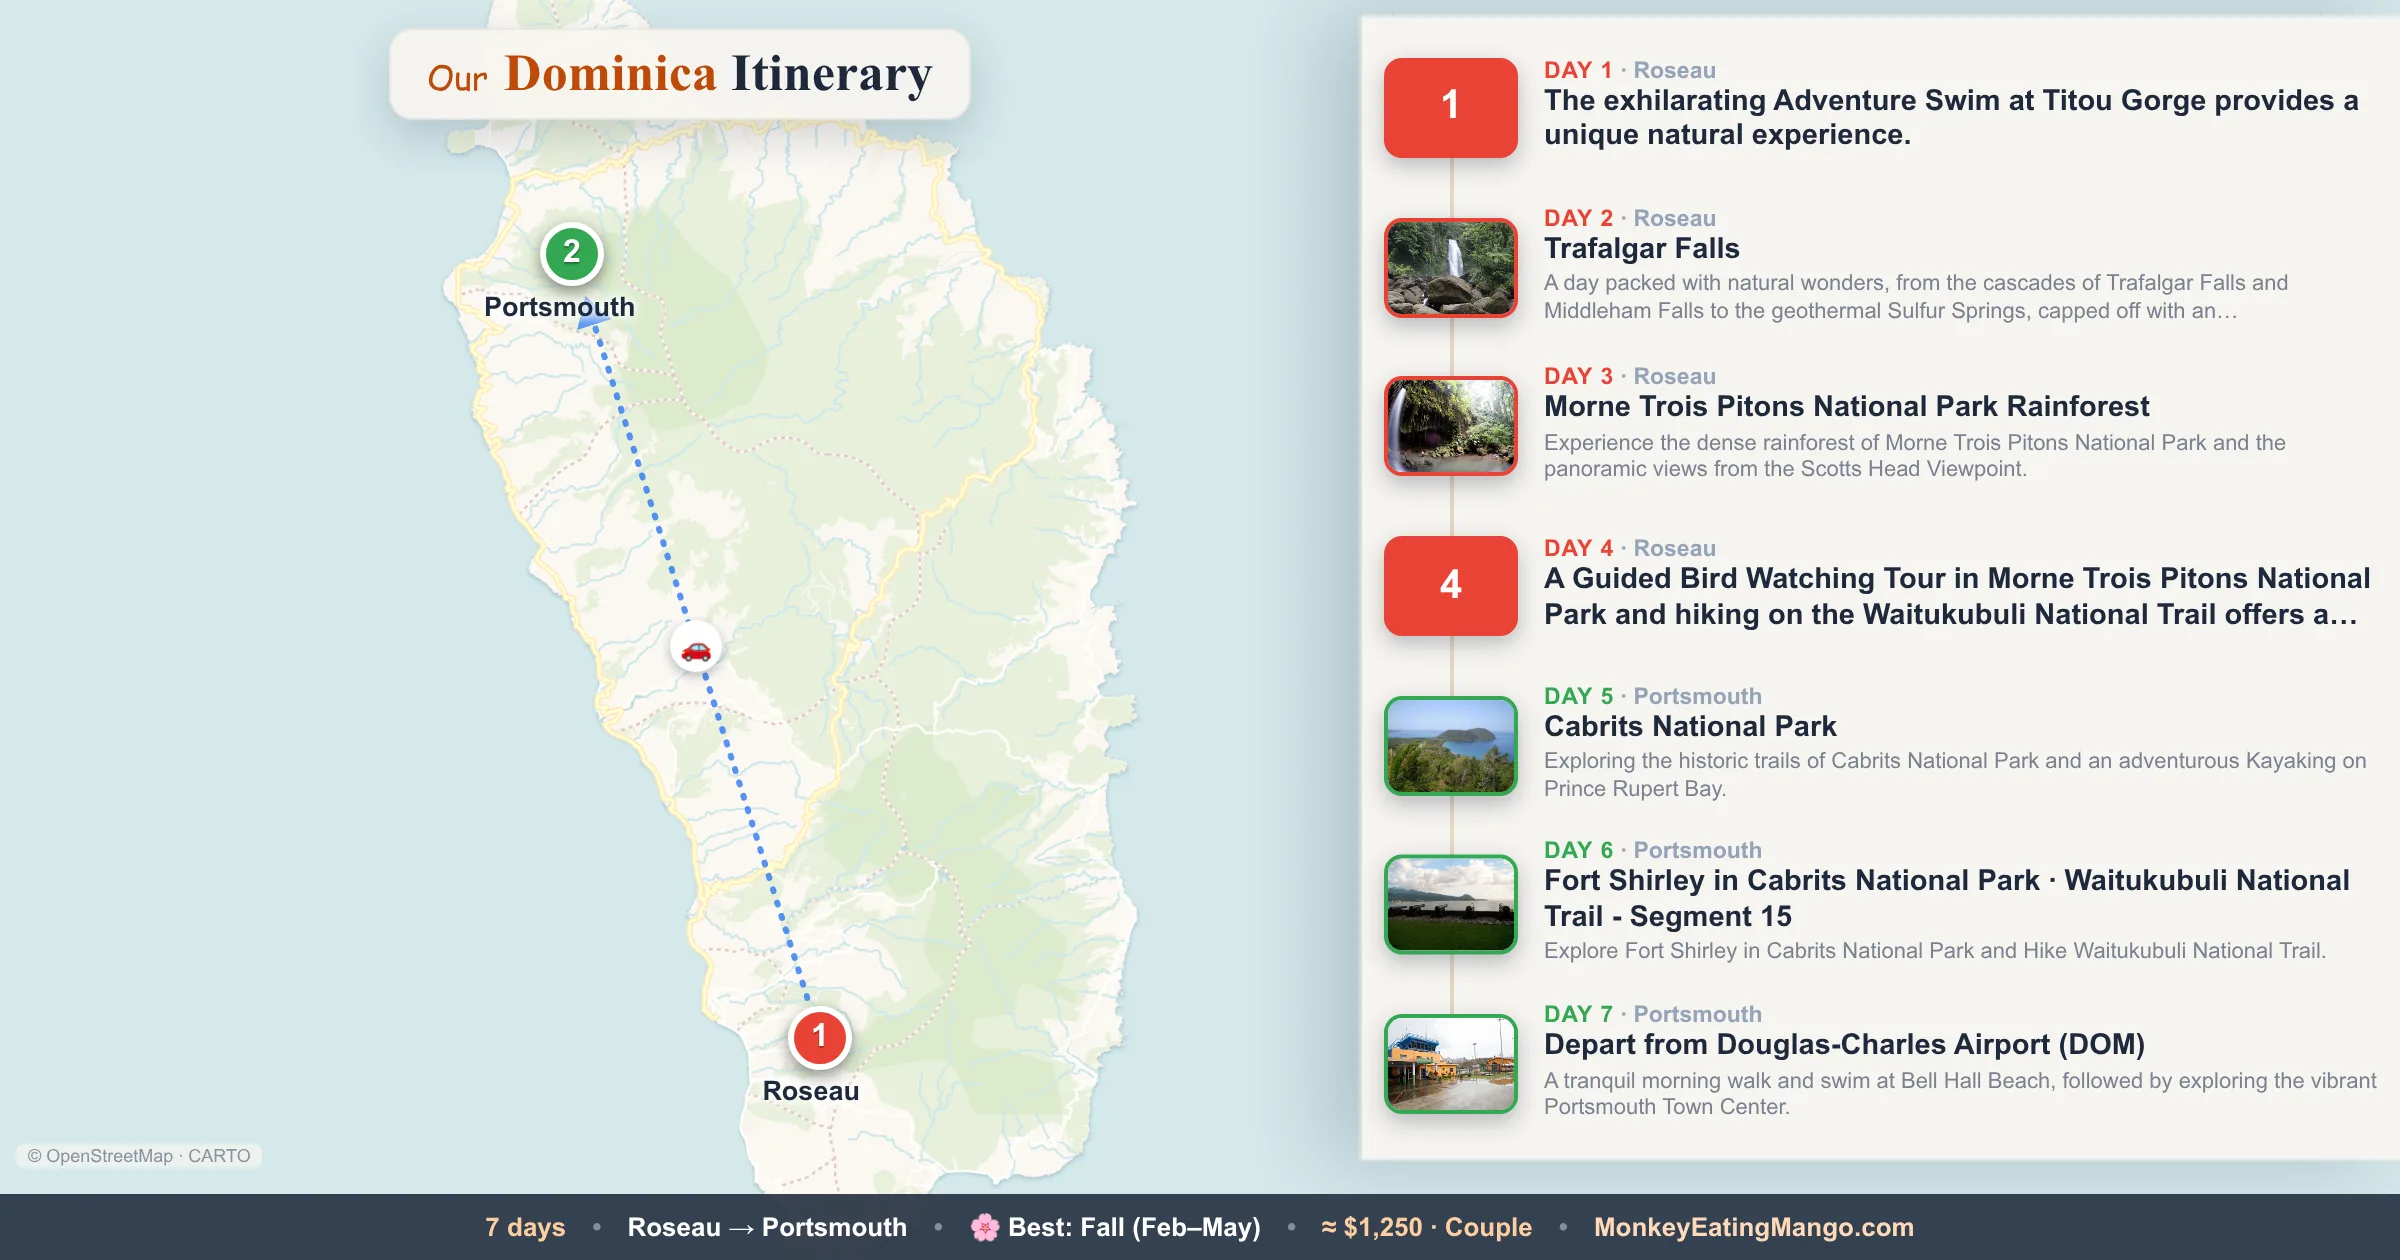2400x1260 pixels.
Task: Click the Trafalgar Falls day description text
Action: point(1916,297)
